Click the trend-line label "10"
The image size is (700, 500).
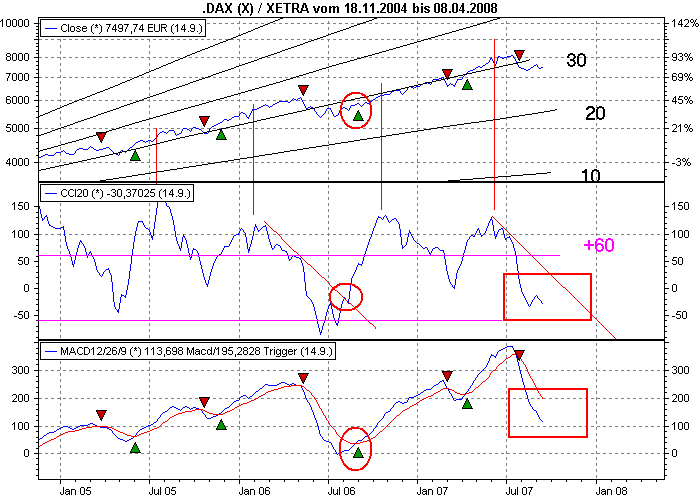click(x=591, y=175)
